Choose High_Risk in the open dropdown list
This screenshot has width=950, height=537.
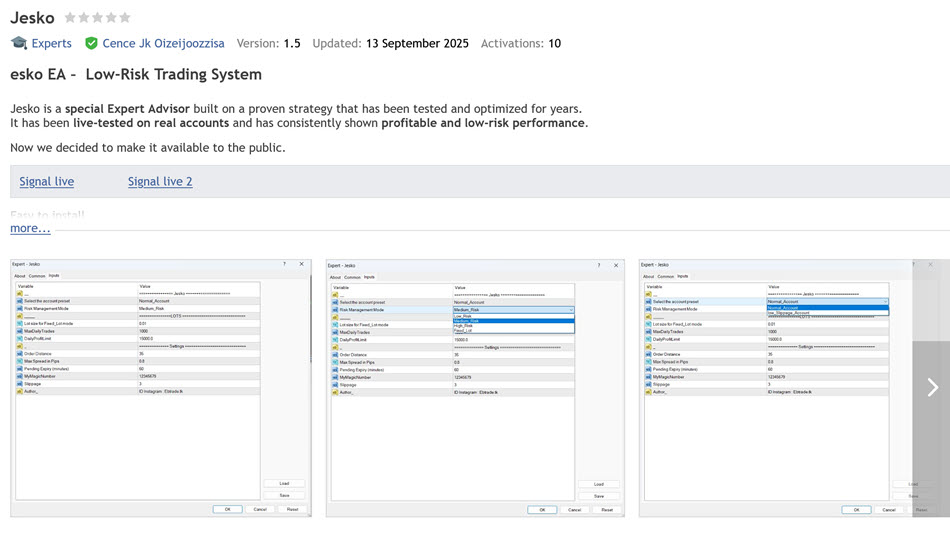click(464, 325)
